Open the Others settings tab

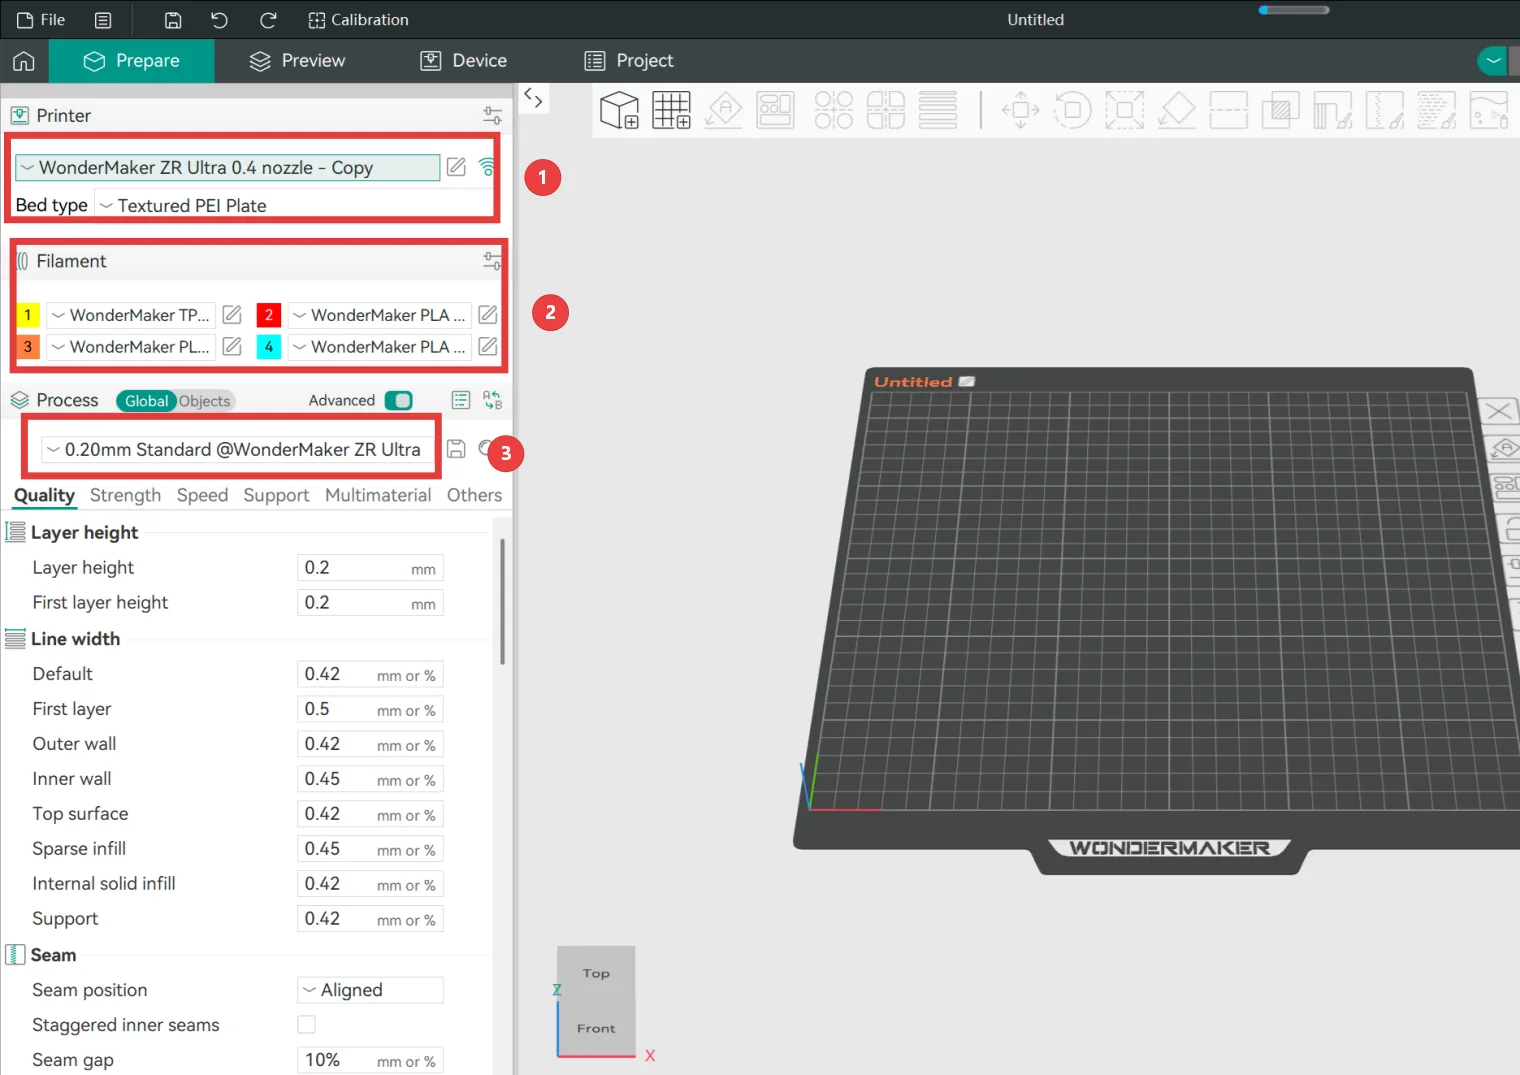474,495
